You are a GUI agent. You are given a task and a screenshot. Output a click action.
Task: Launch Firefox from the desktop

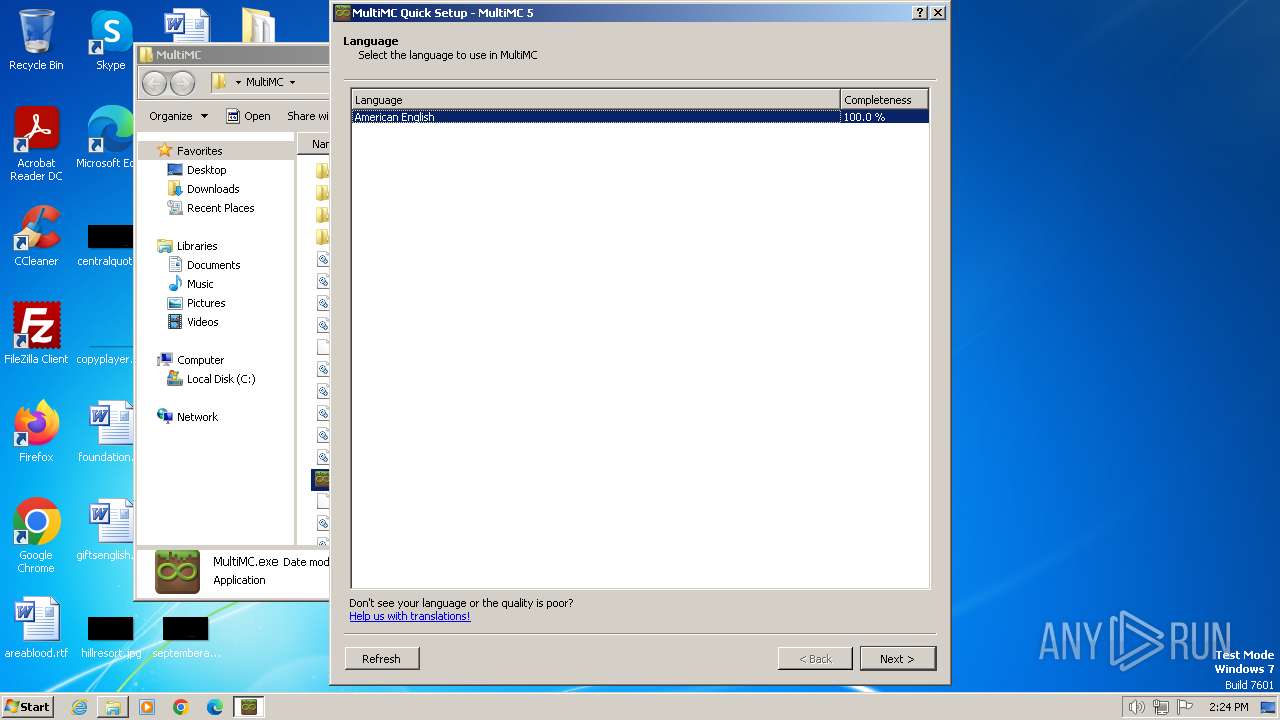point(36,431)
